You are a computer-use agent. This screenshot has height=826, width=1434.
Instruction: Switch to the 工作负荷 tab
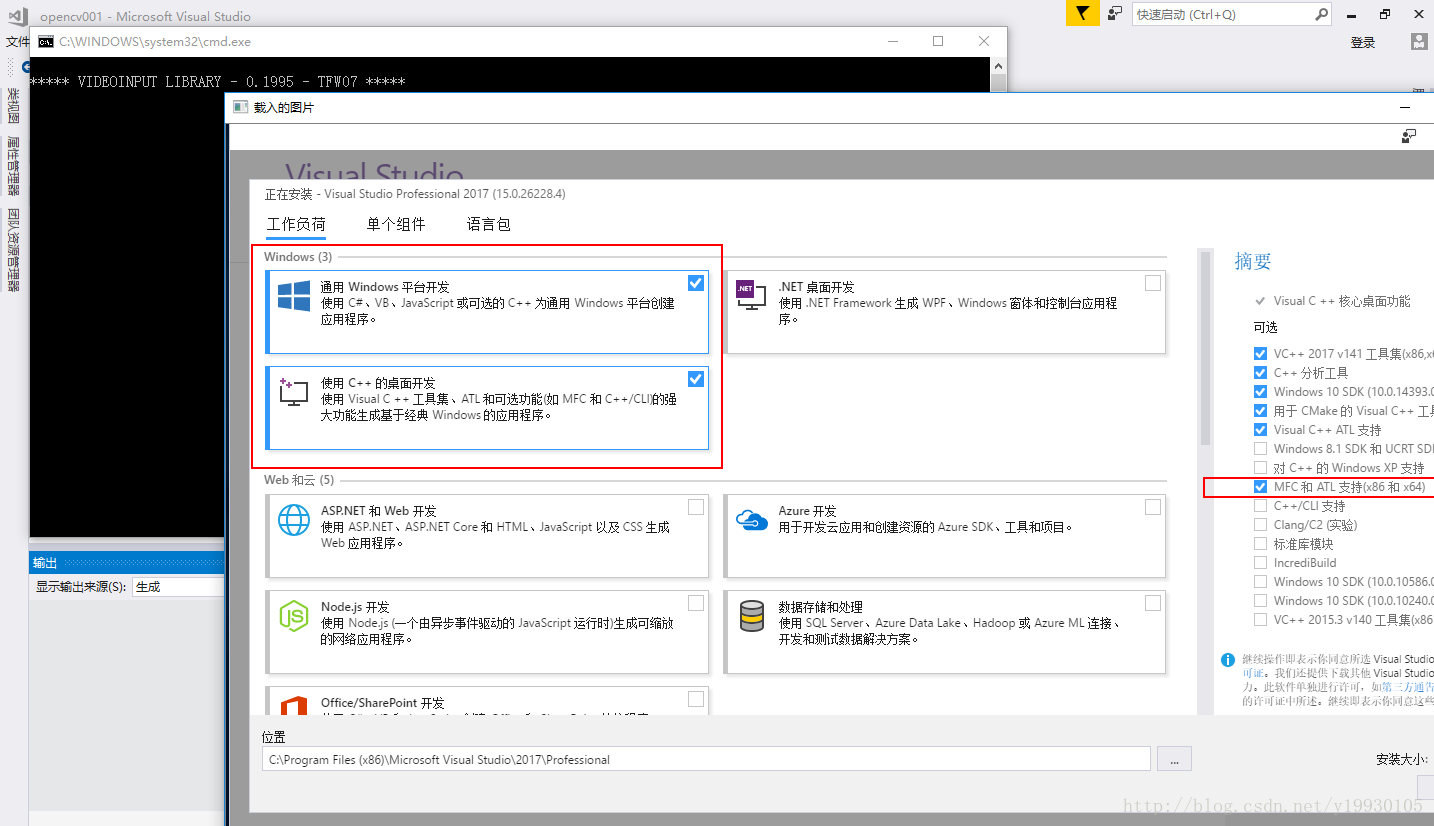click(x=296, y=224)
